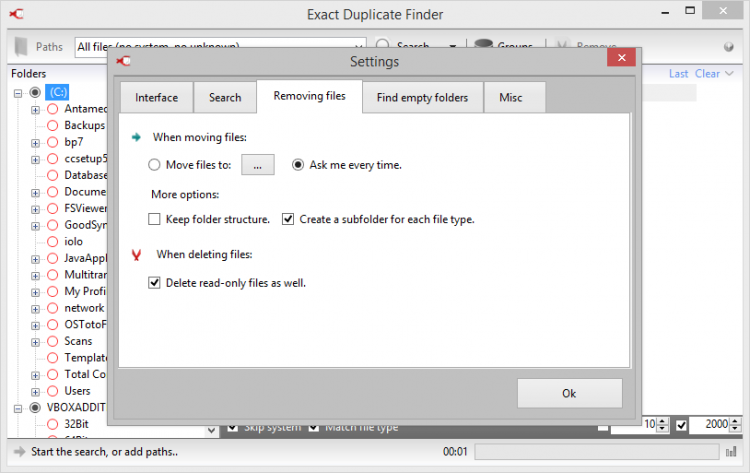This screenshot has width=750, height=473.
Task: Click the app logo in main title bar
Action: point(16,14)
